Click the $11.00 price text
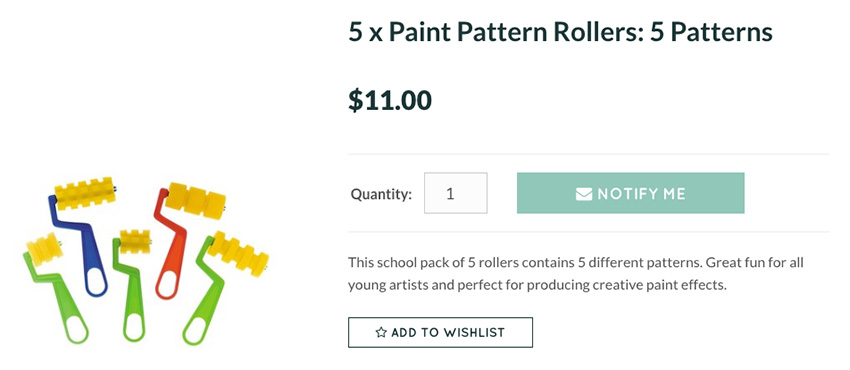 point(390,100)
